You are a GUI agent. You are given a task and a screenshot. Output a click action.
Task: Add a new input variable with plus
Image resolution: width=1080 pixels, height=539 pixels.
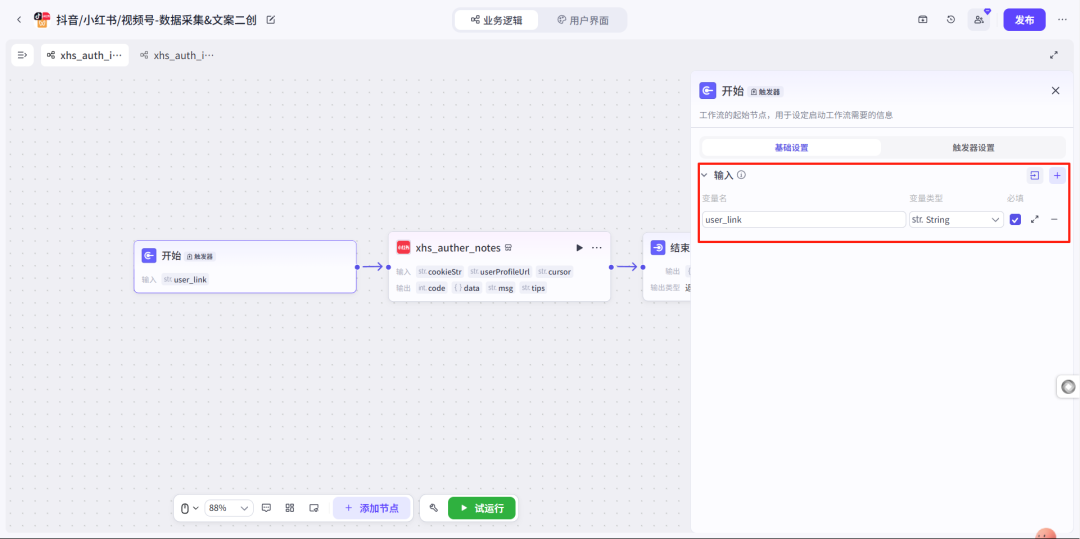1057,176
